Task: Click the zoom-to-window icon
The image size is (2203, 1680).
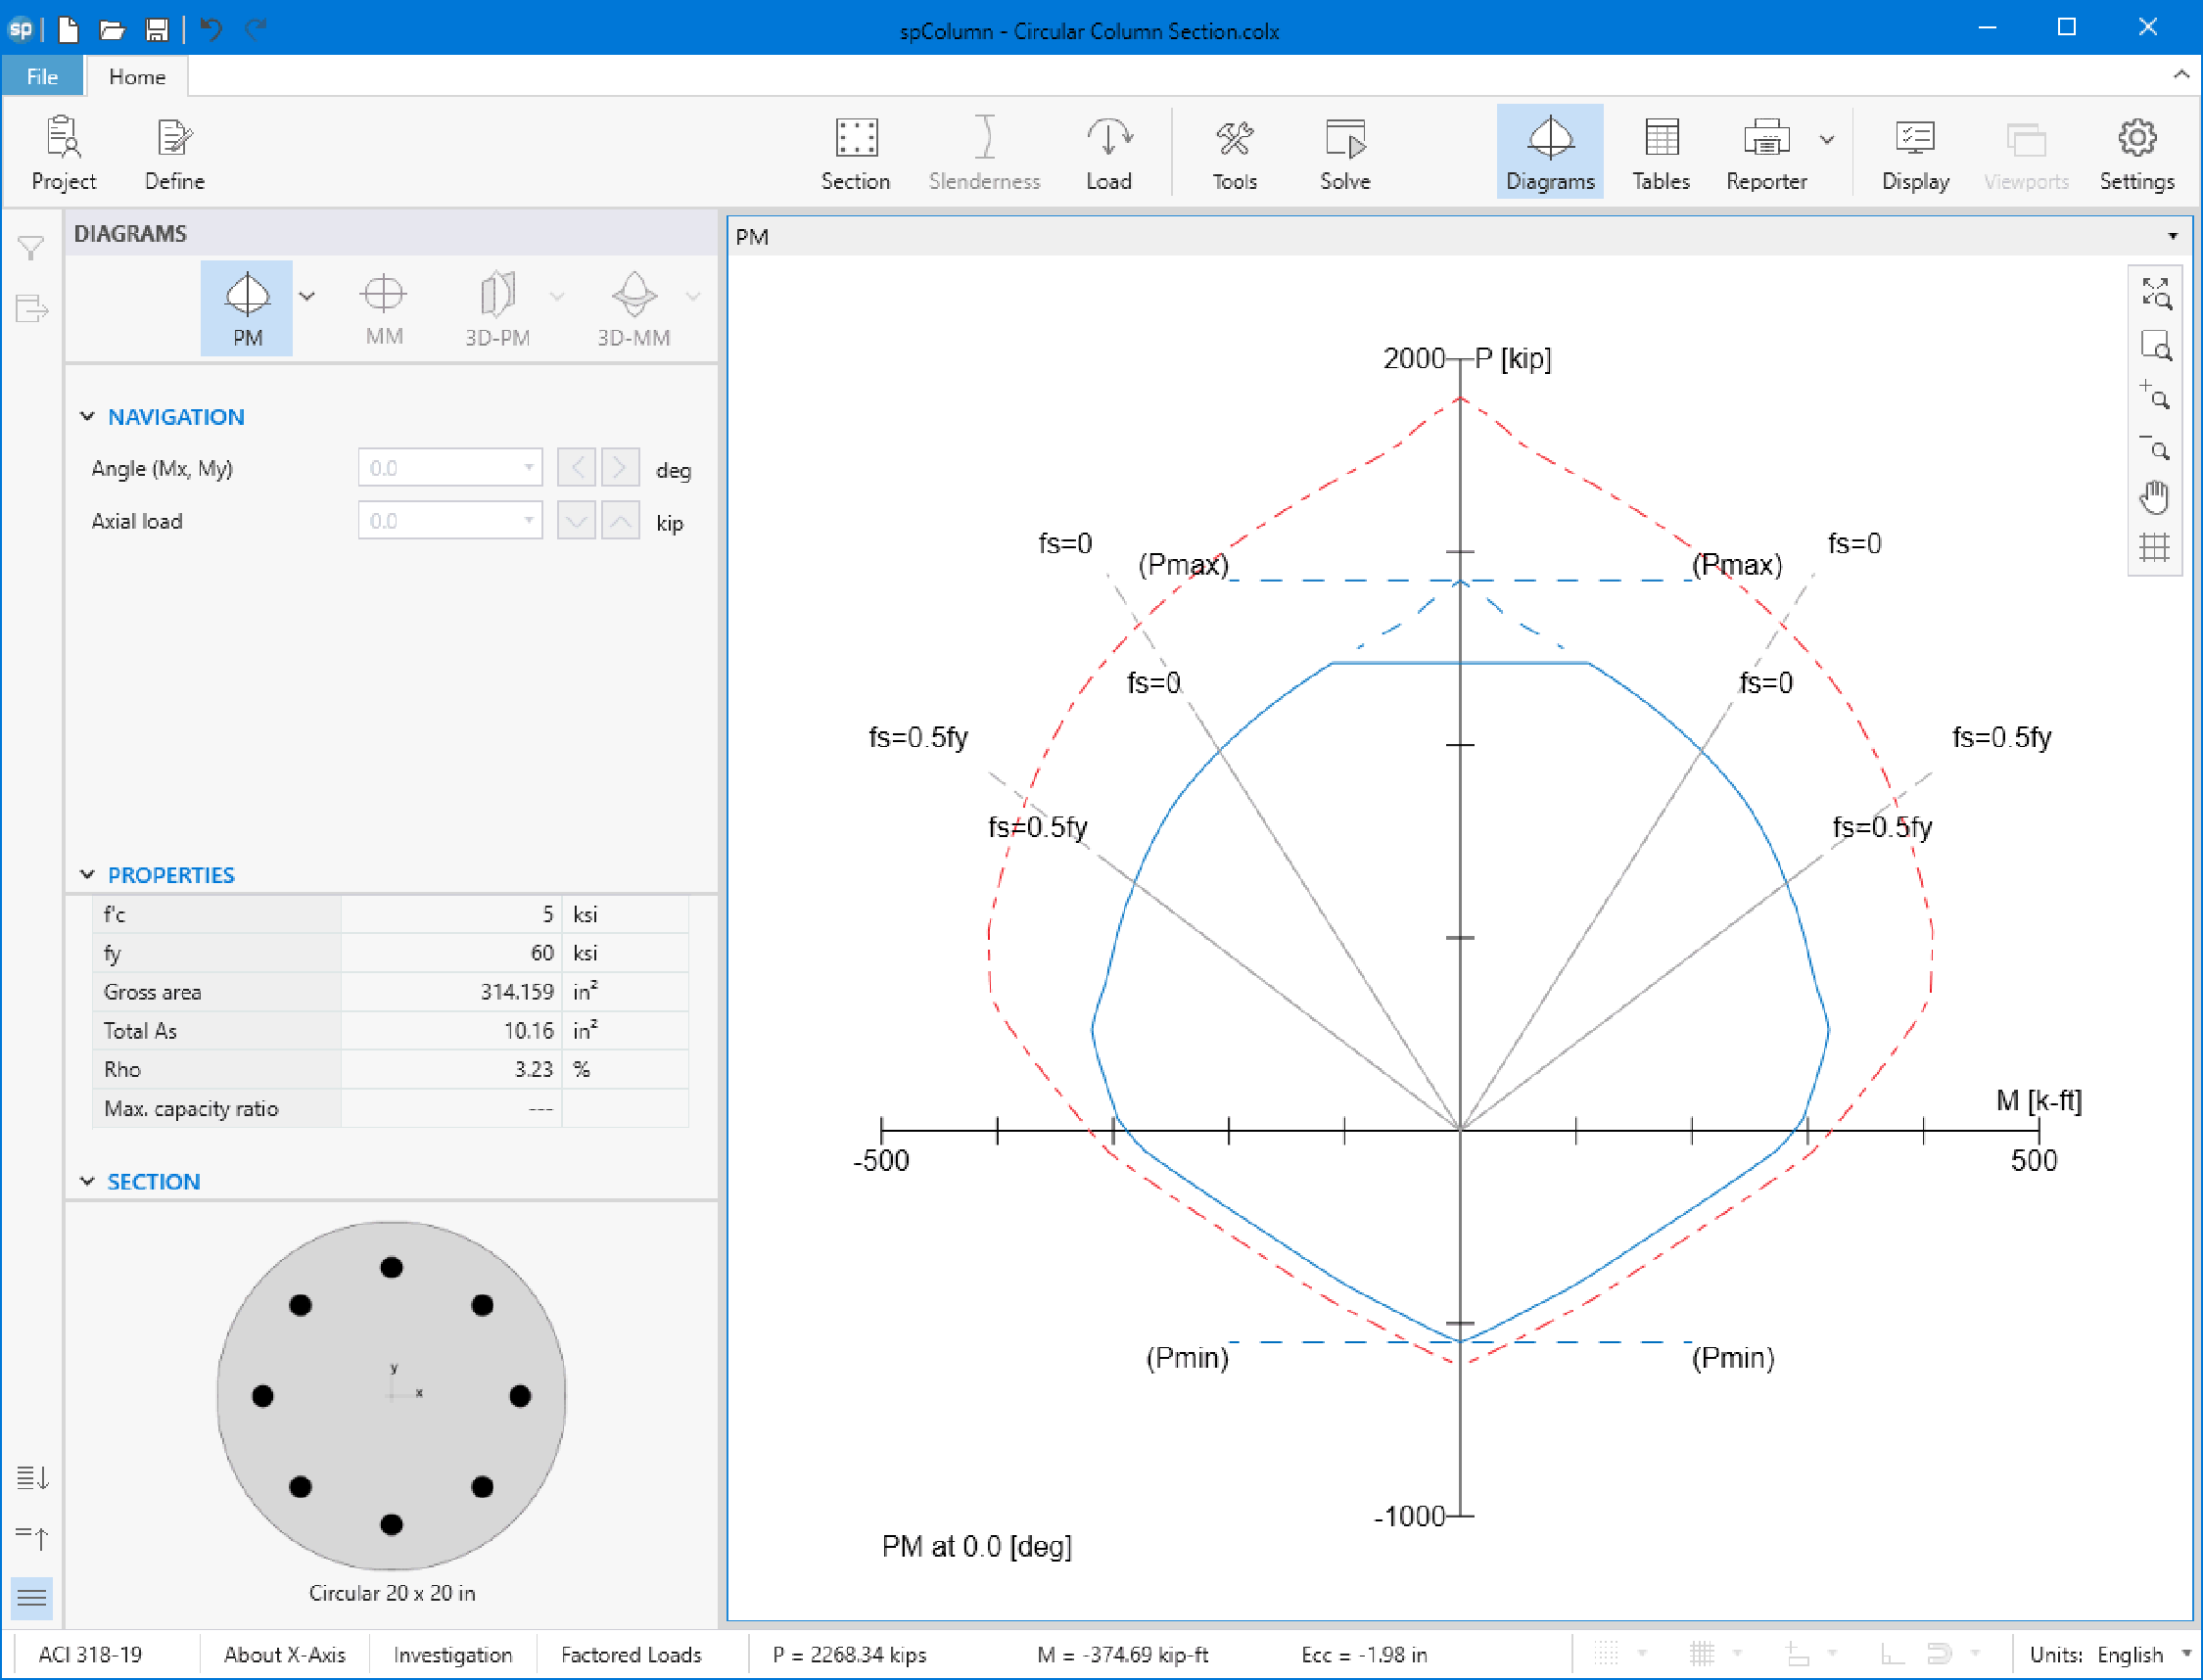Action: [2155, 345]
